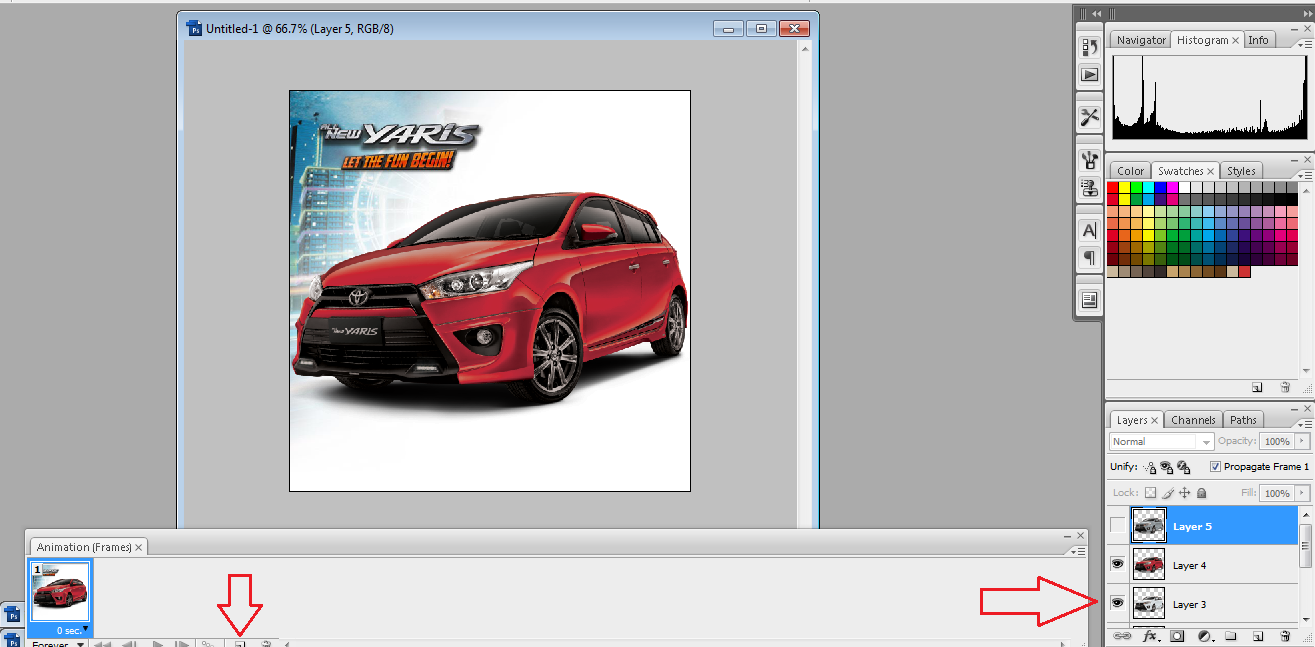Image resolution: width=1315 pixels, height=647 pixels.
Task: Select previous animation frame
Action: point(129,644)
